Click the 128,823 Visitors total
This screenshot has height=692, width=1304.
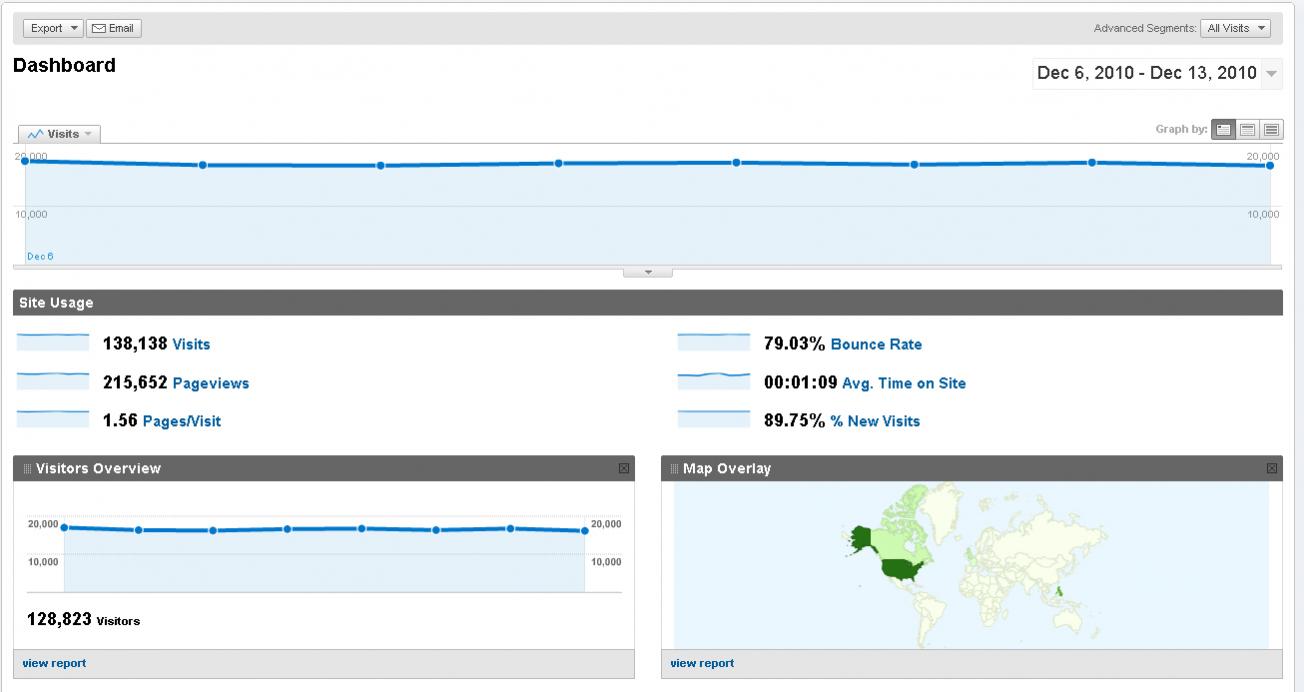click(x=83, y=620)
